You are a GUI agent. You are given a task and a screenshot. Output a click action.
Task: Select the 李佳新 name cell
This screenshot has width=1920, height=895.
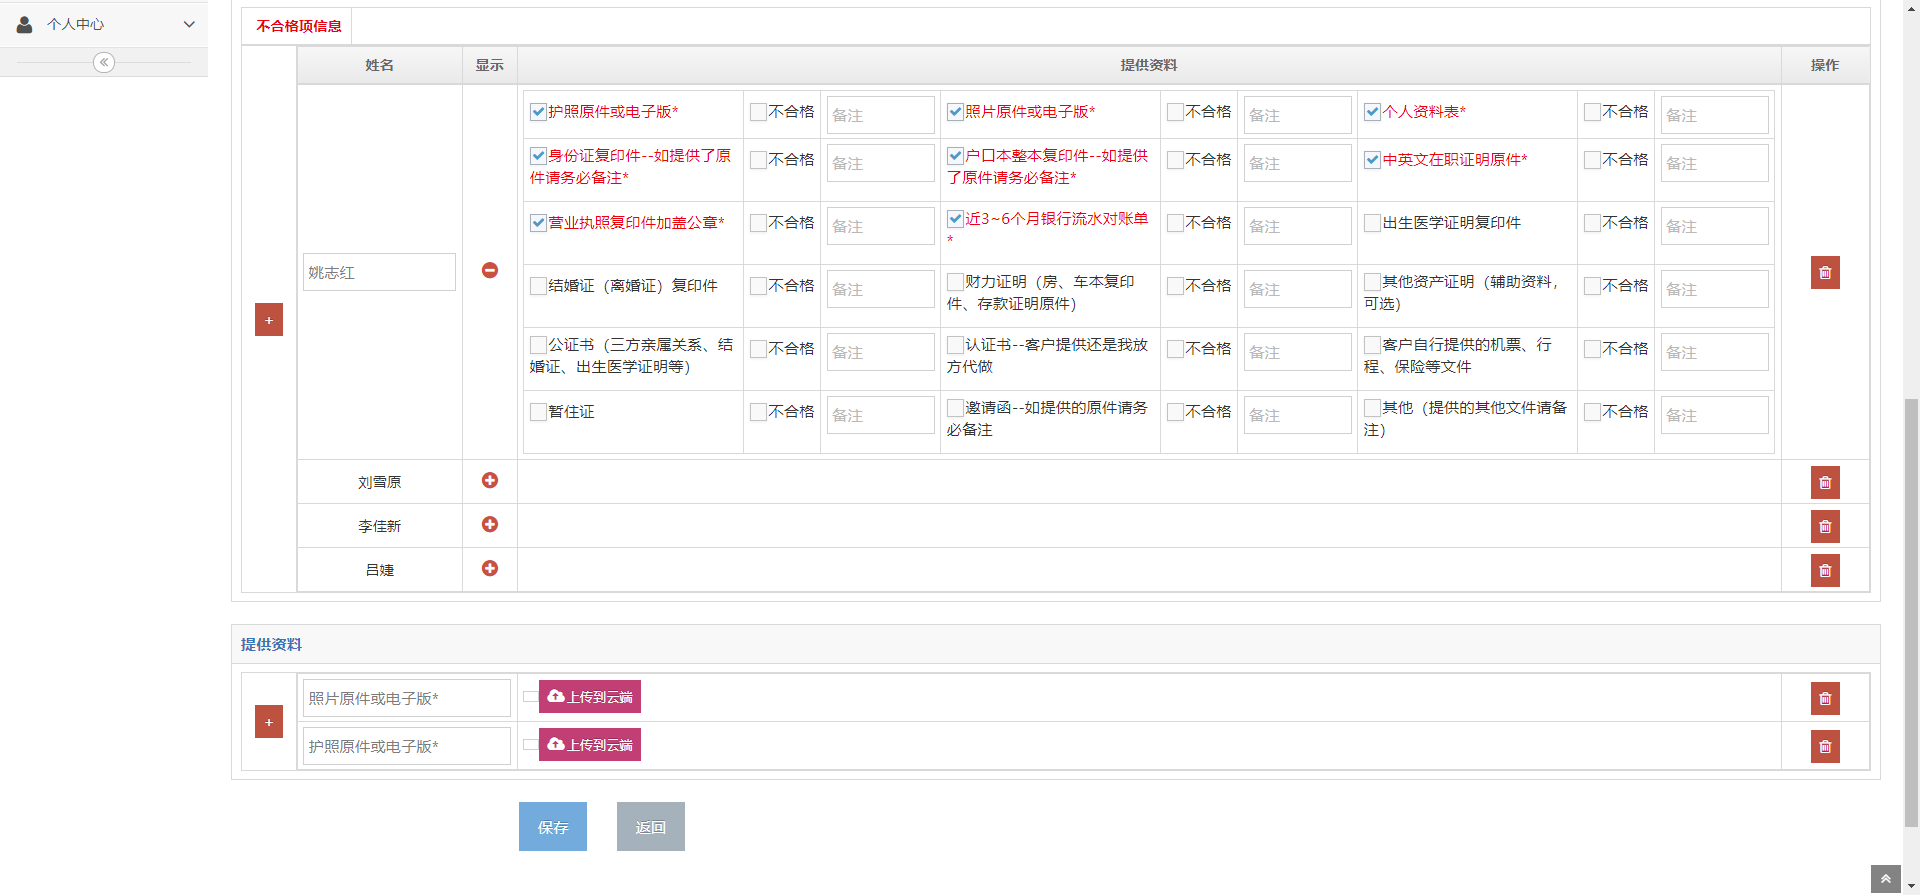[x=380, y=526]
